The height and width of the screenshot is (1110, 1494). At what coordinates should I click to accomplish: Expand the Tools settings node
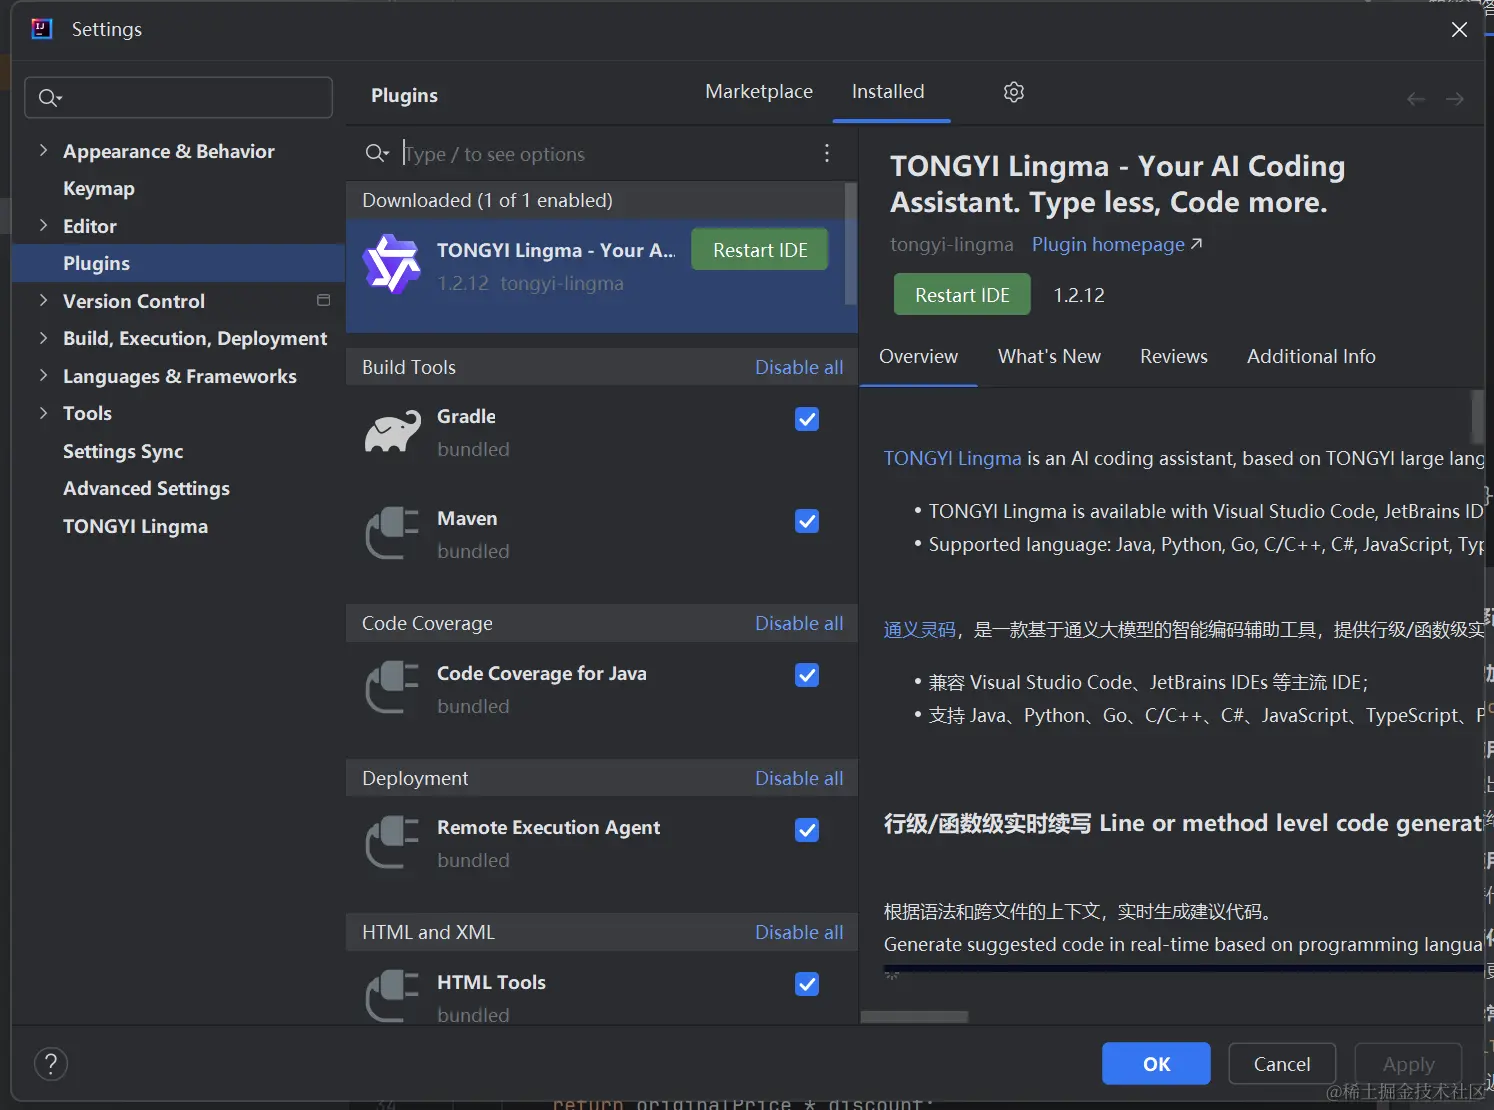click(x=43, y=413)
